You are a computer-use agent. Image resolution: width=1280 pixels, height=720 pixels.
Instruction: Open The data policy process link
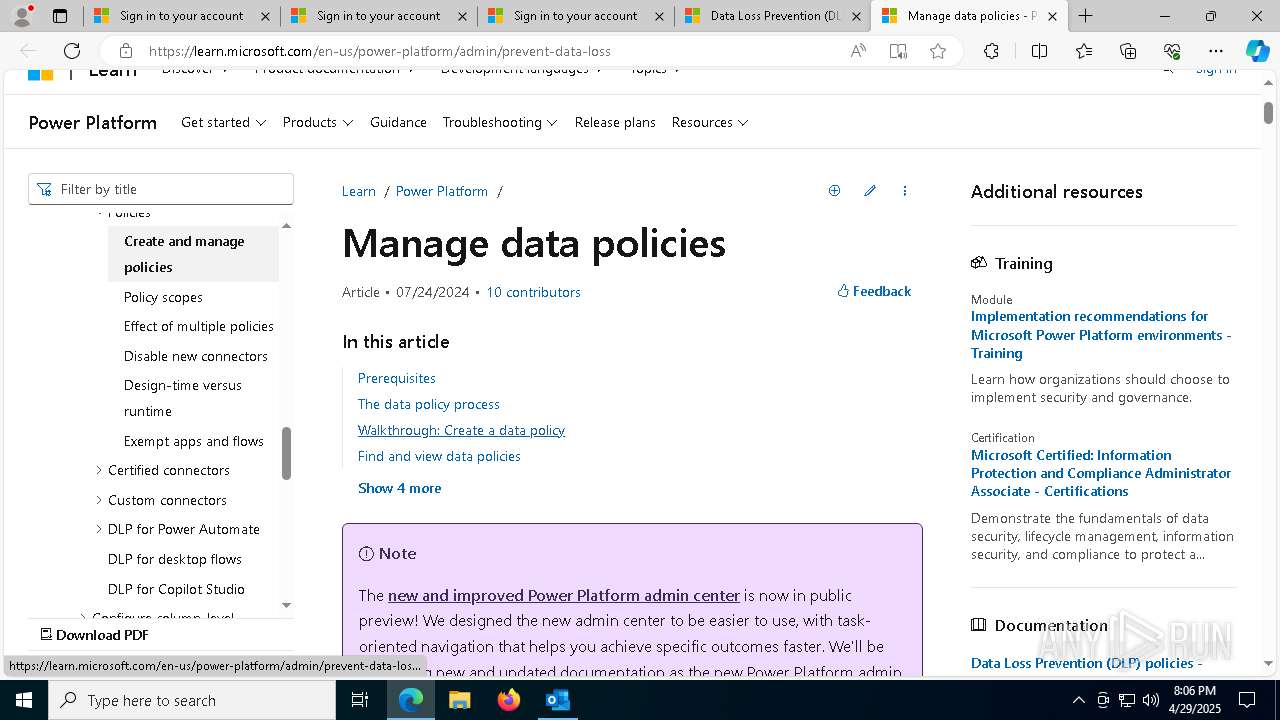(x=429, y=404)
